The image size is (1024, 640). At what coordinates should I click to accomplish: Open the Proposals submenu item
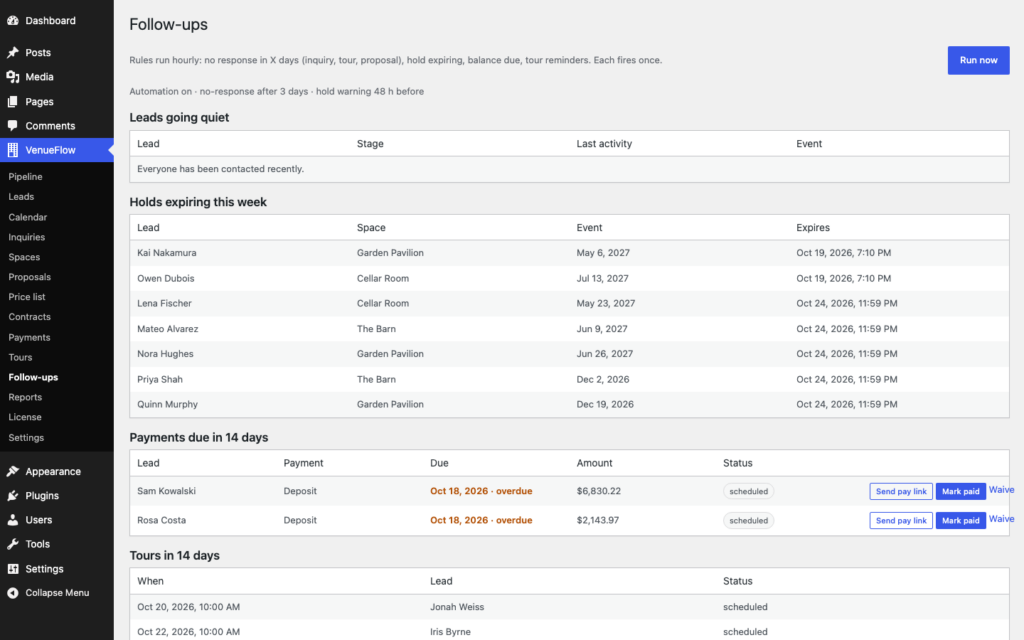tap(29, 277)
